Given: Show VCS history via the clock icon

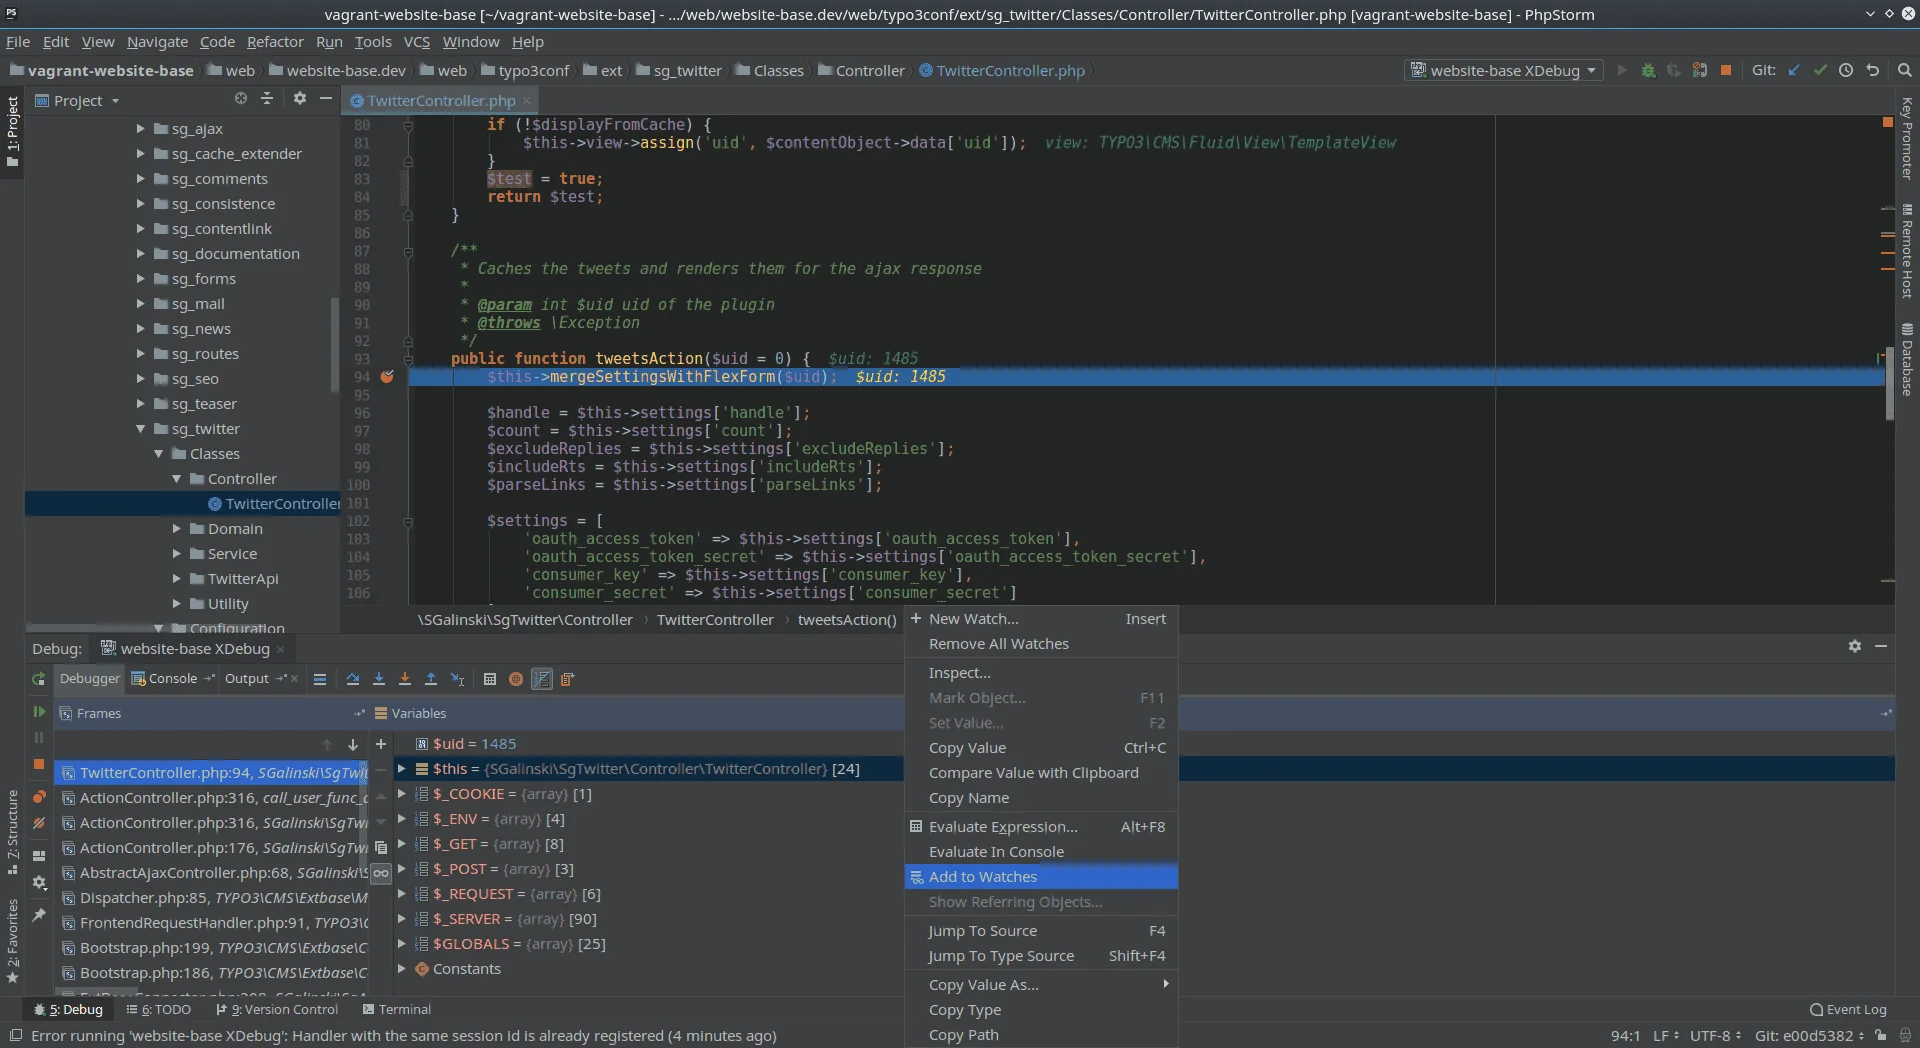Looking at the screenshot, I should 1846,70.
